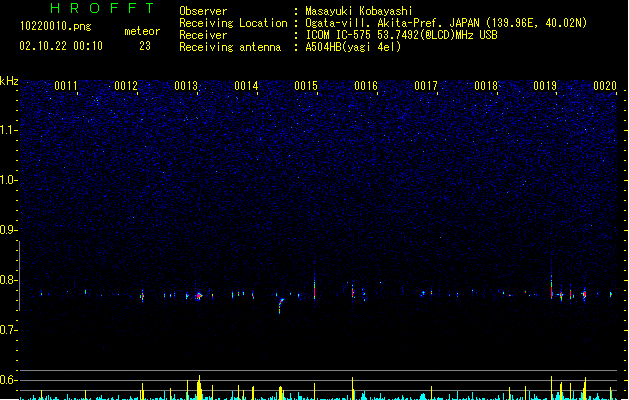Screen dimensions: 629x400
Task: Click the Ogata-vill. Akita-Pref. JAPAN location text
Action: [x=446, y=23]
